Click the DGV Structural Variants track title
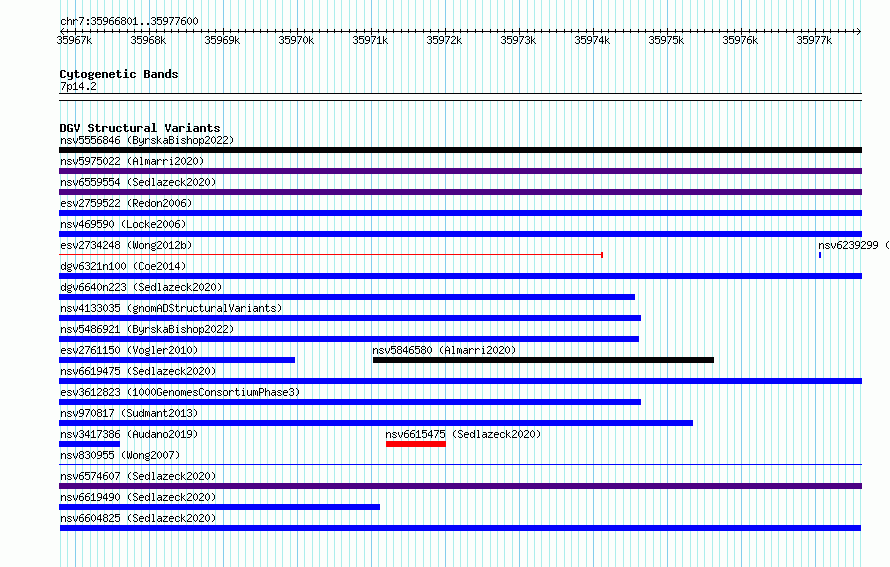890x567 pixels. [x=140, y=128]
